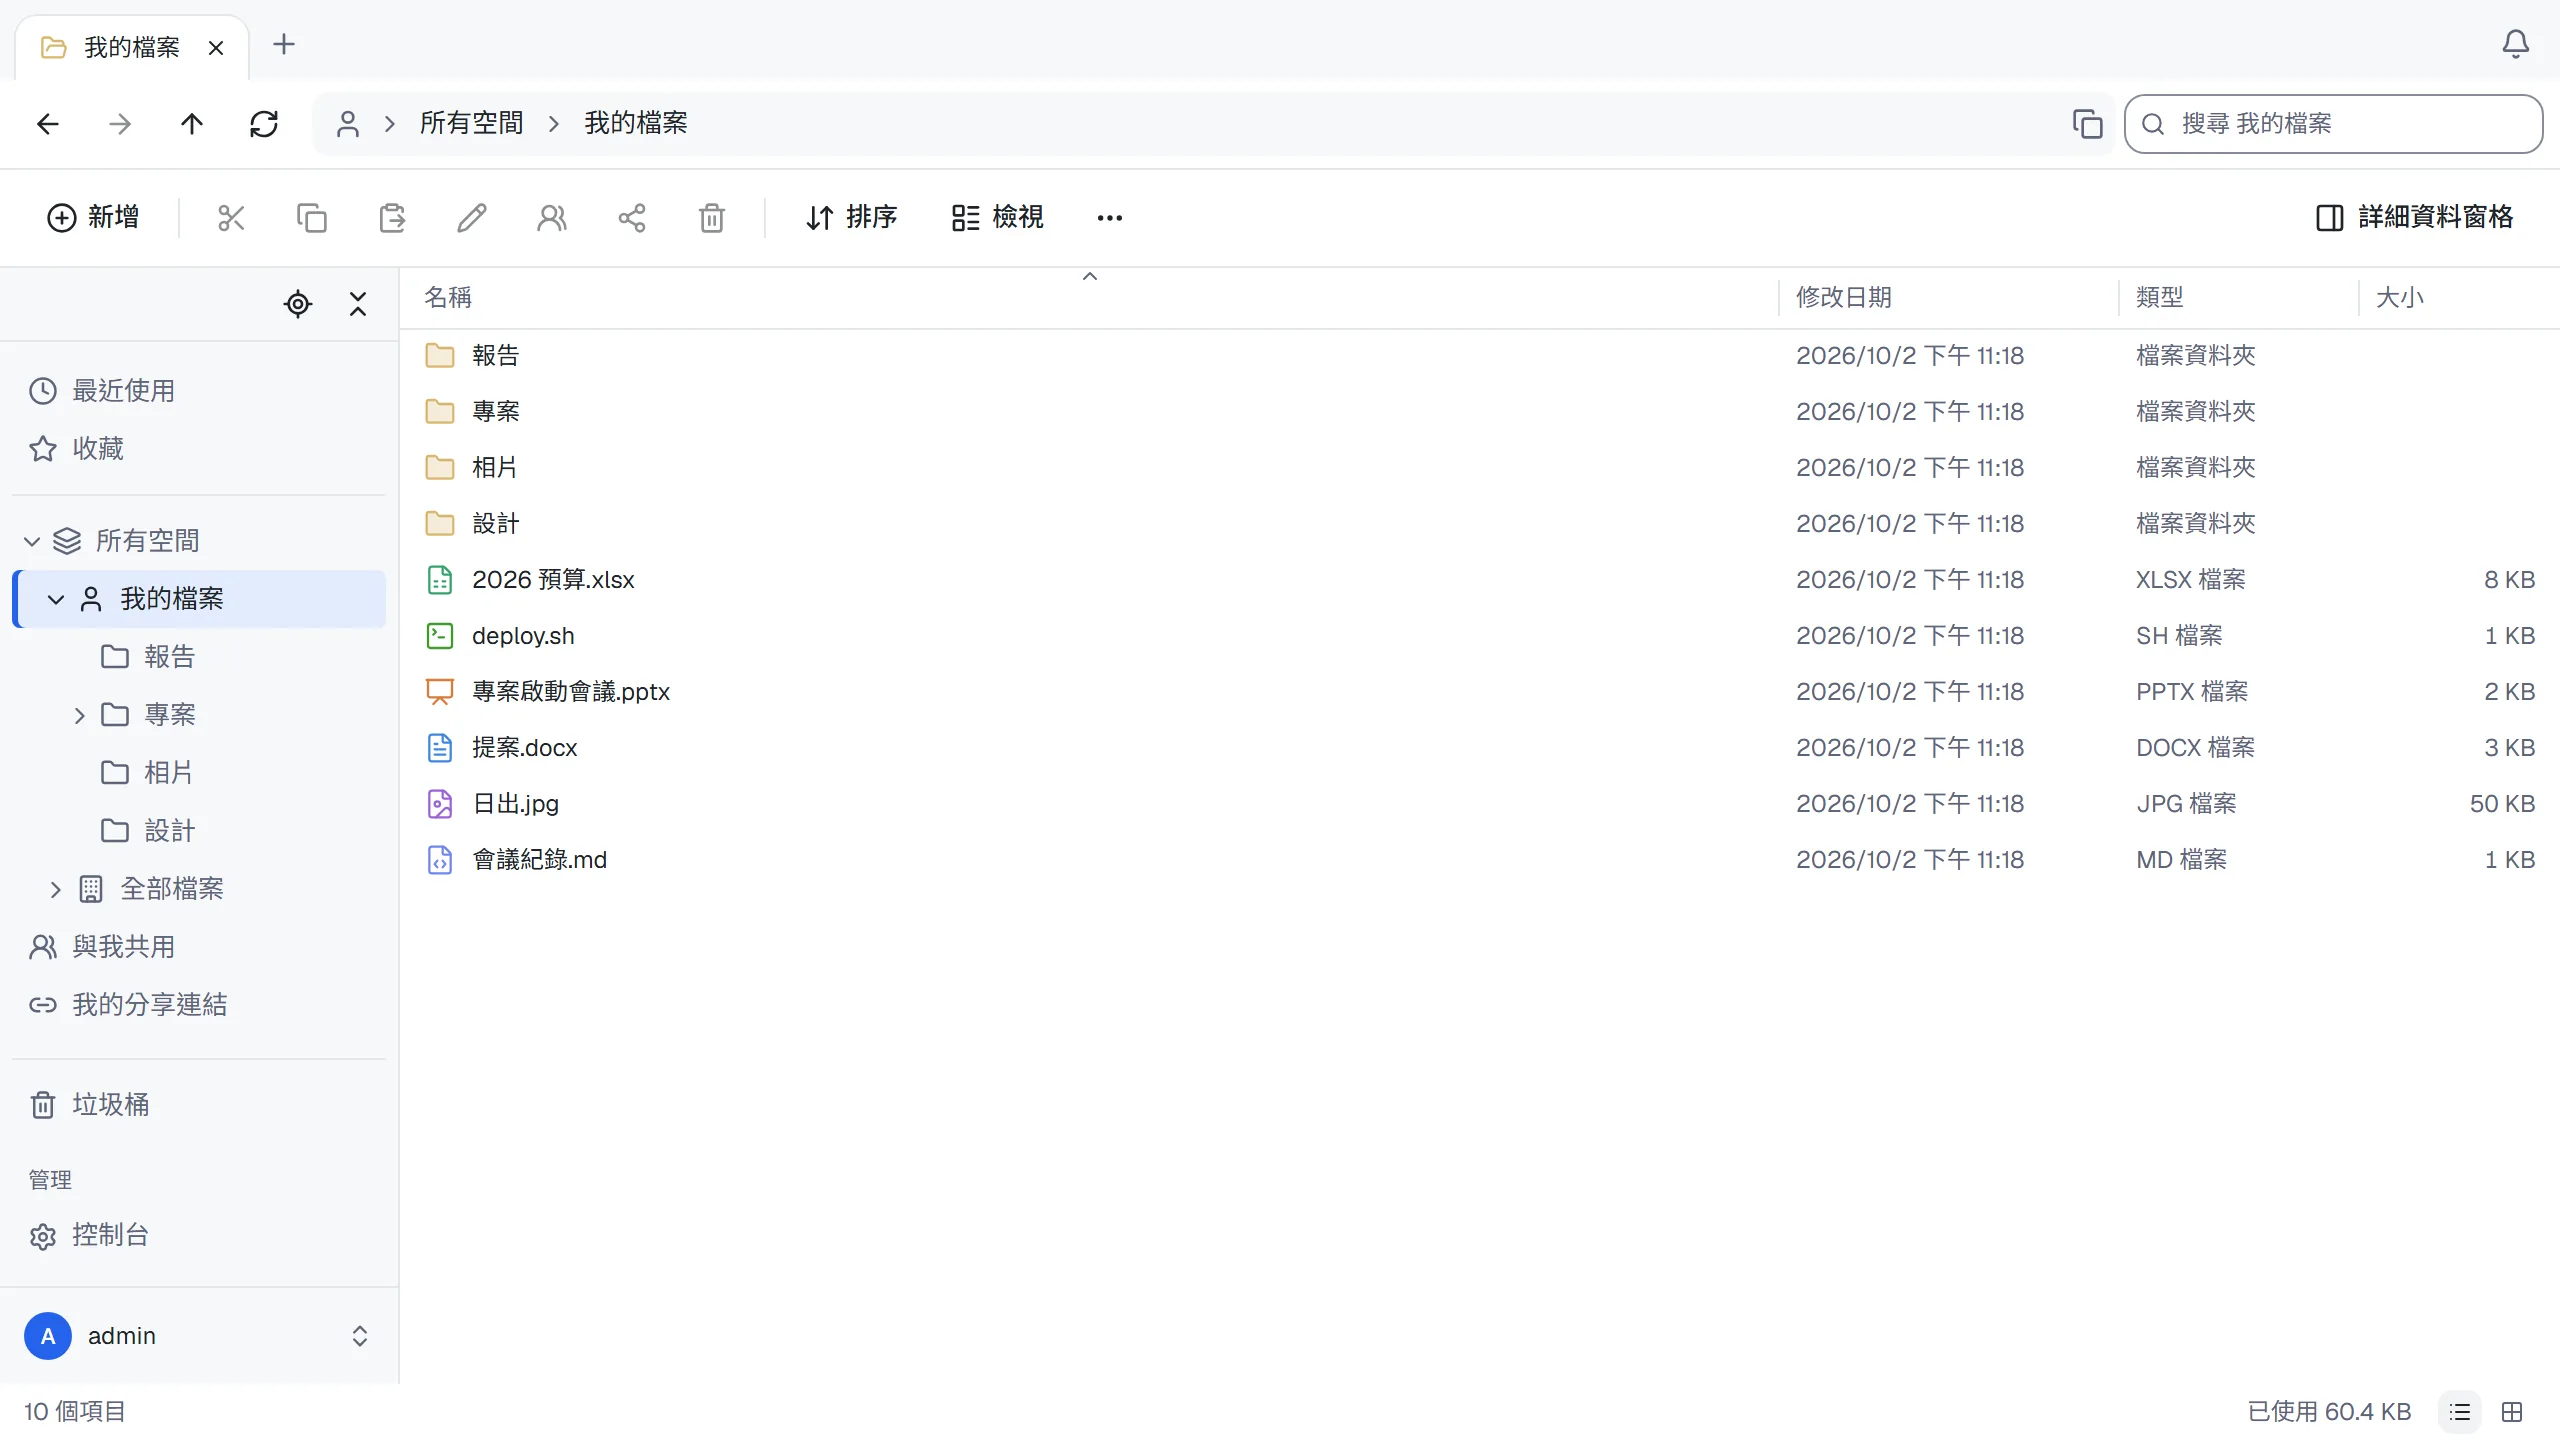Copy path using address bar copy icon
The width and height of the screenshot is (2560, 1440).
click(2087, 124)
